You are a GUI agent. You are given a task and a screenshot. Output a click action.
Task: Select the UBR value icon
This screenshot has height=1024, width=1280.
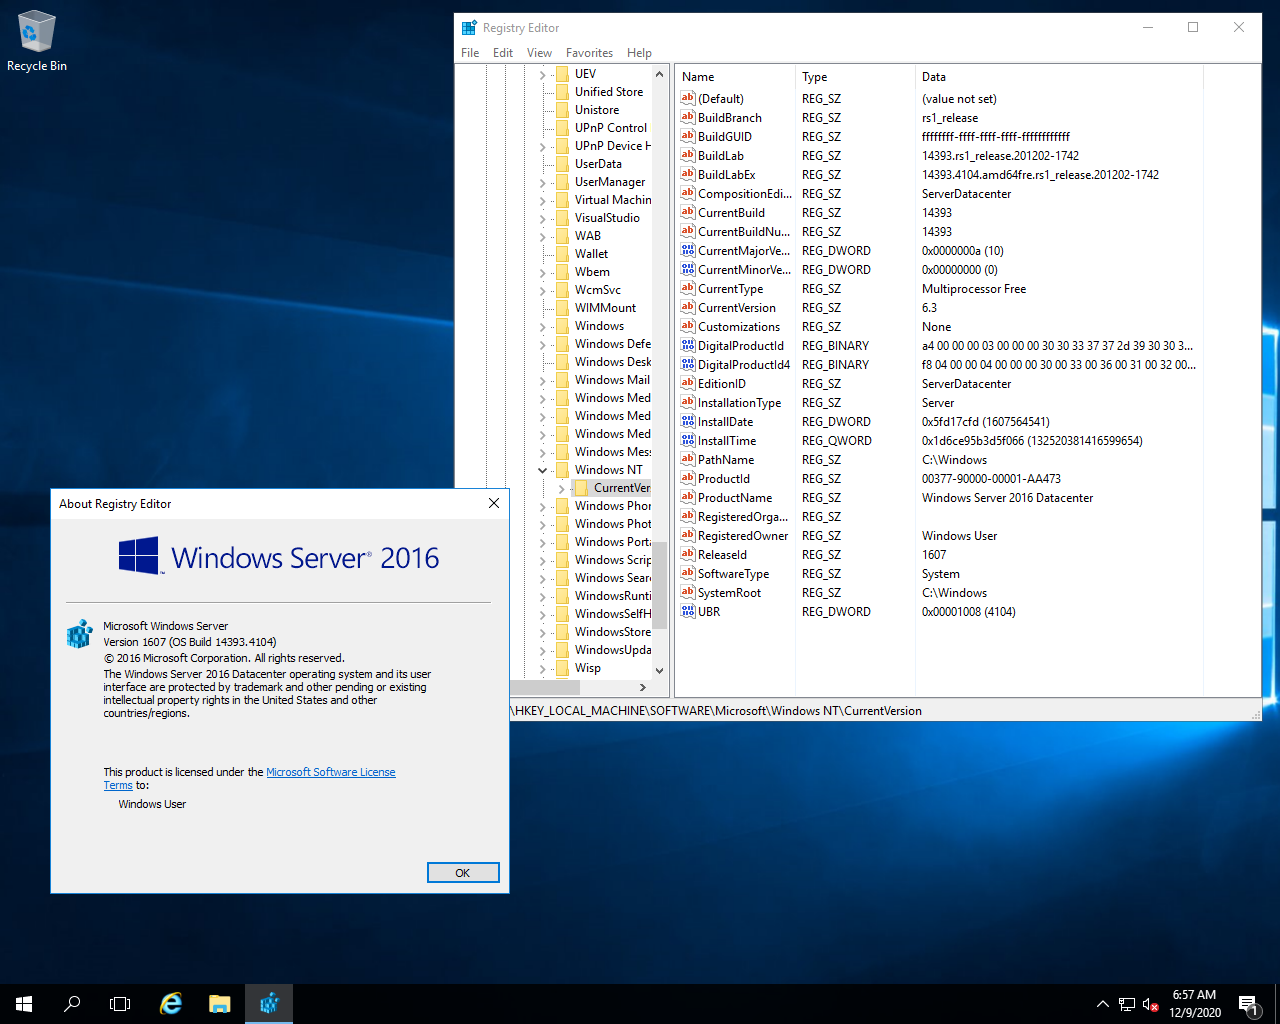point(687,611)
